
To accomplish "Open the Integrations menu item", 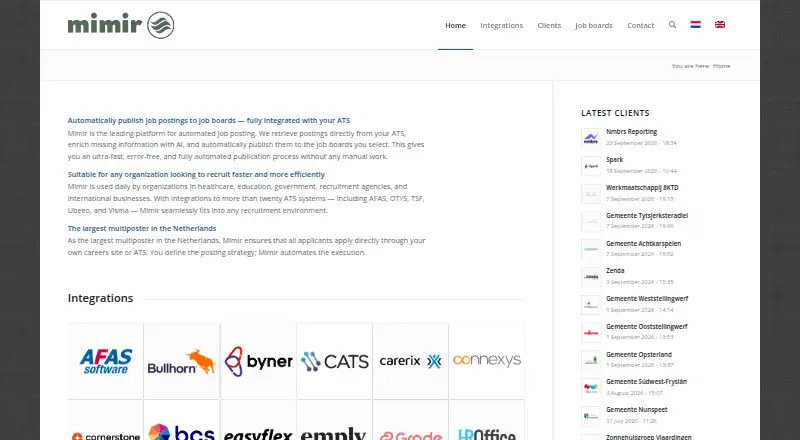I will 502,25.
